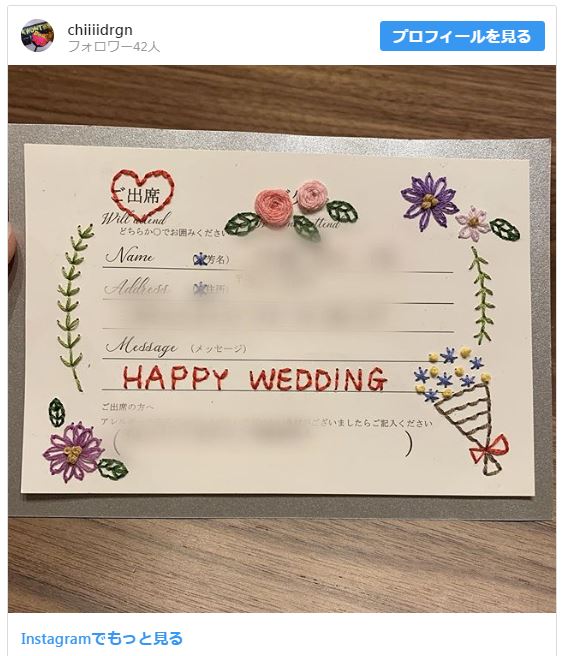Click the blue stitched flower beside Name
Viewport: 561px width, 656px height.
200,260
